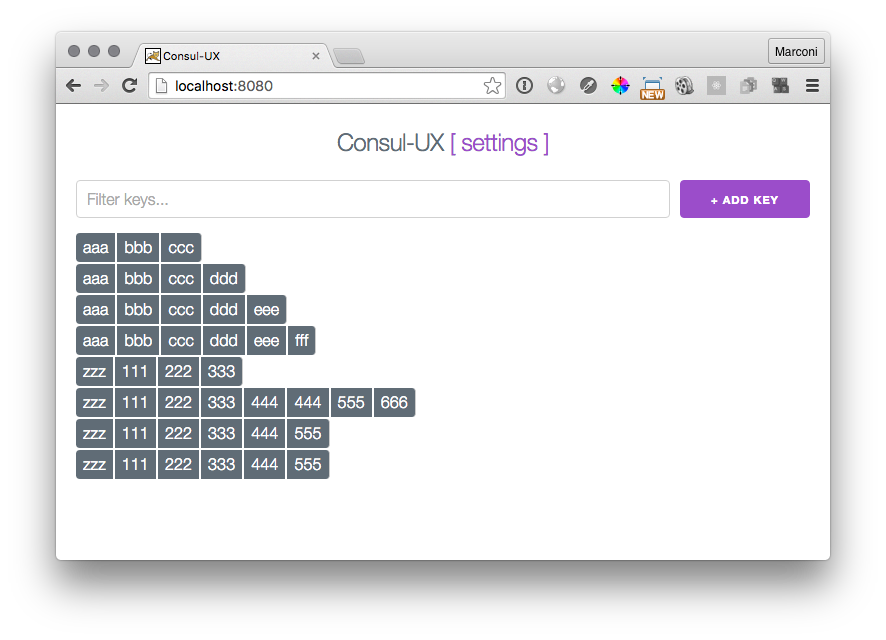
Task: Click the Consul-UX page heading
Action: 390,143
